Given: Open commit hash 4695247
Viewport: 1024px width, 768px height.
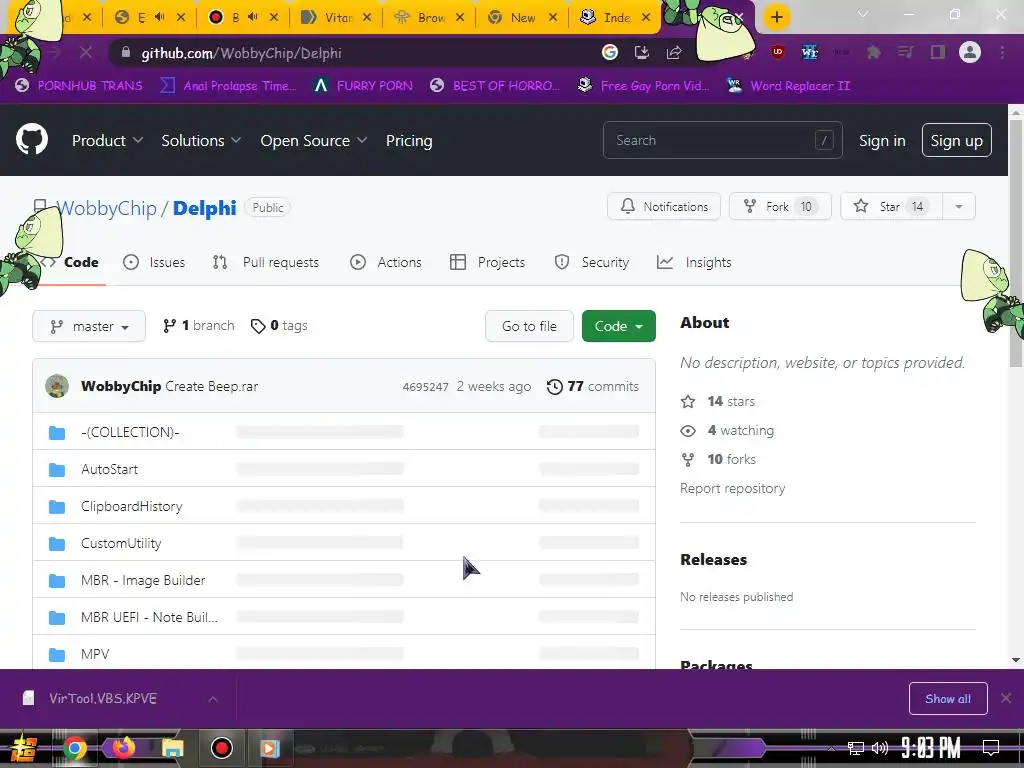Looking at the screenshot, I should 425,387.
